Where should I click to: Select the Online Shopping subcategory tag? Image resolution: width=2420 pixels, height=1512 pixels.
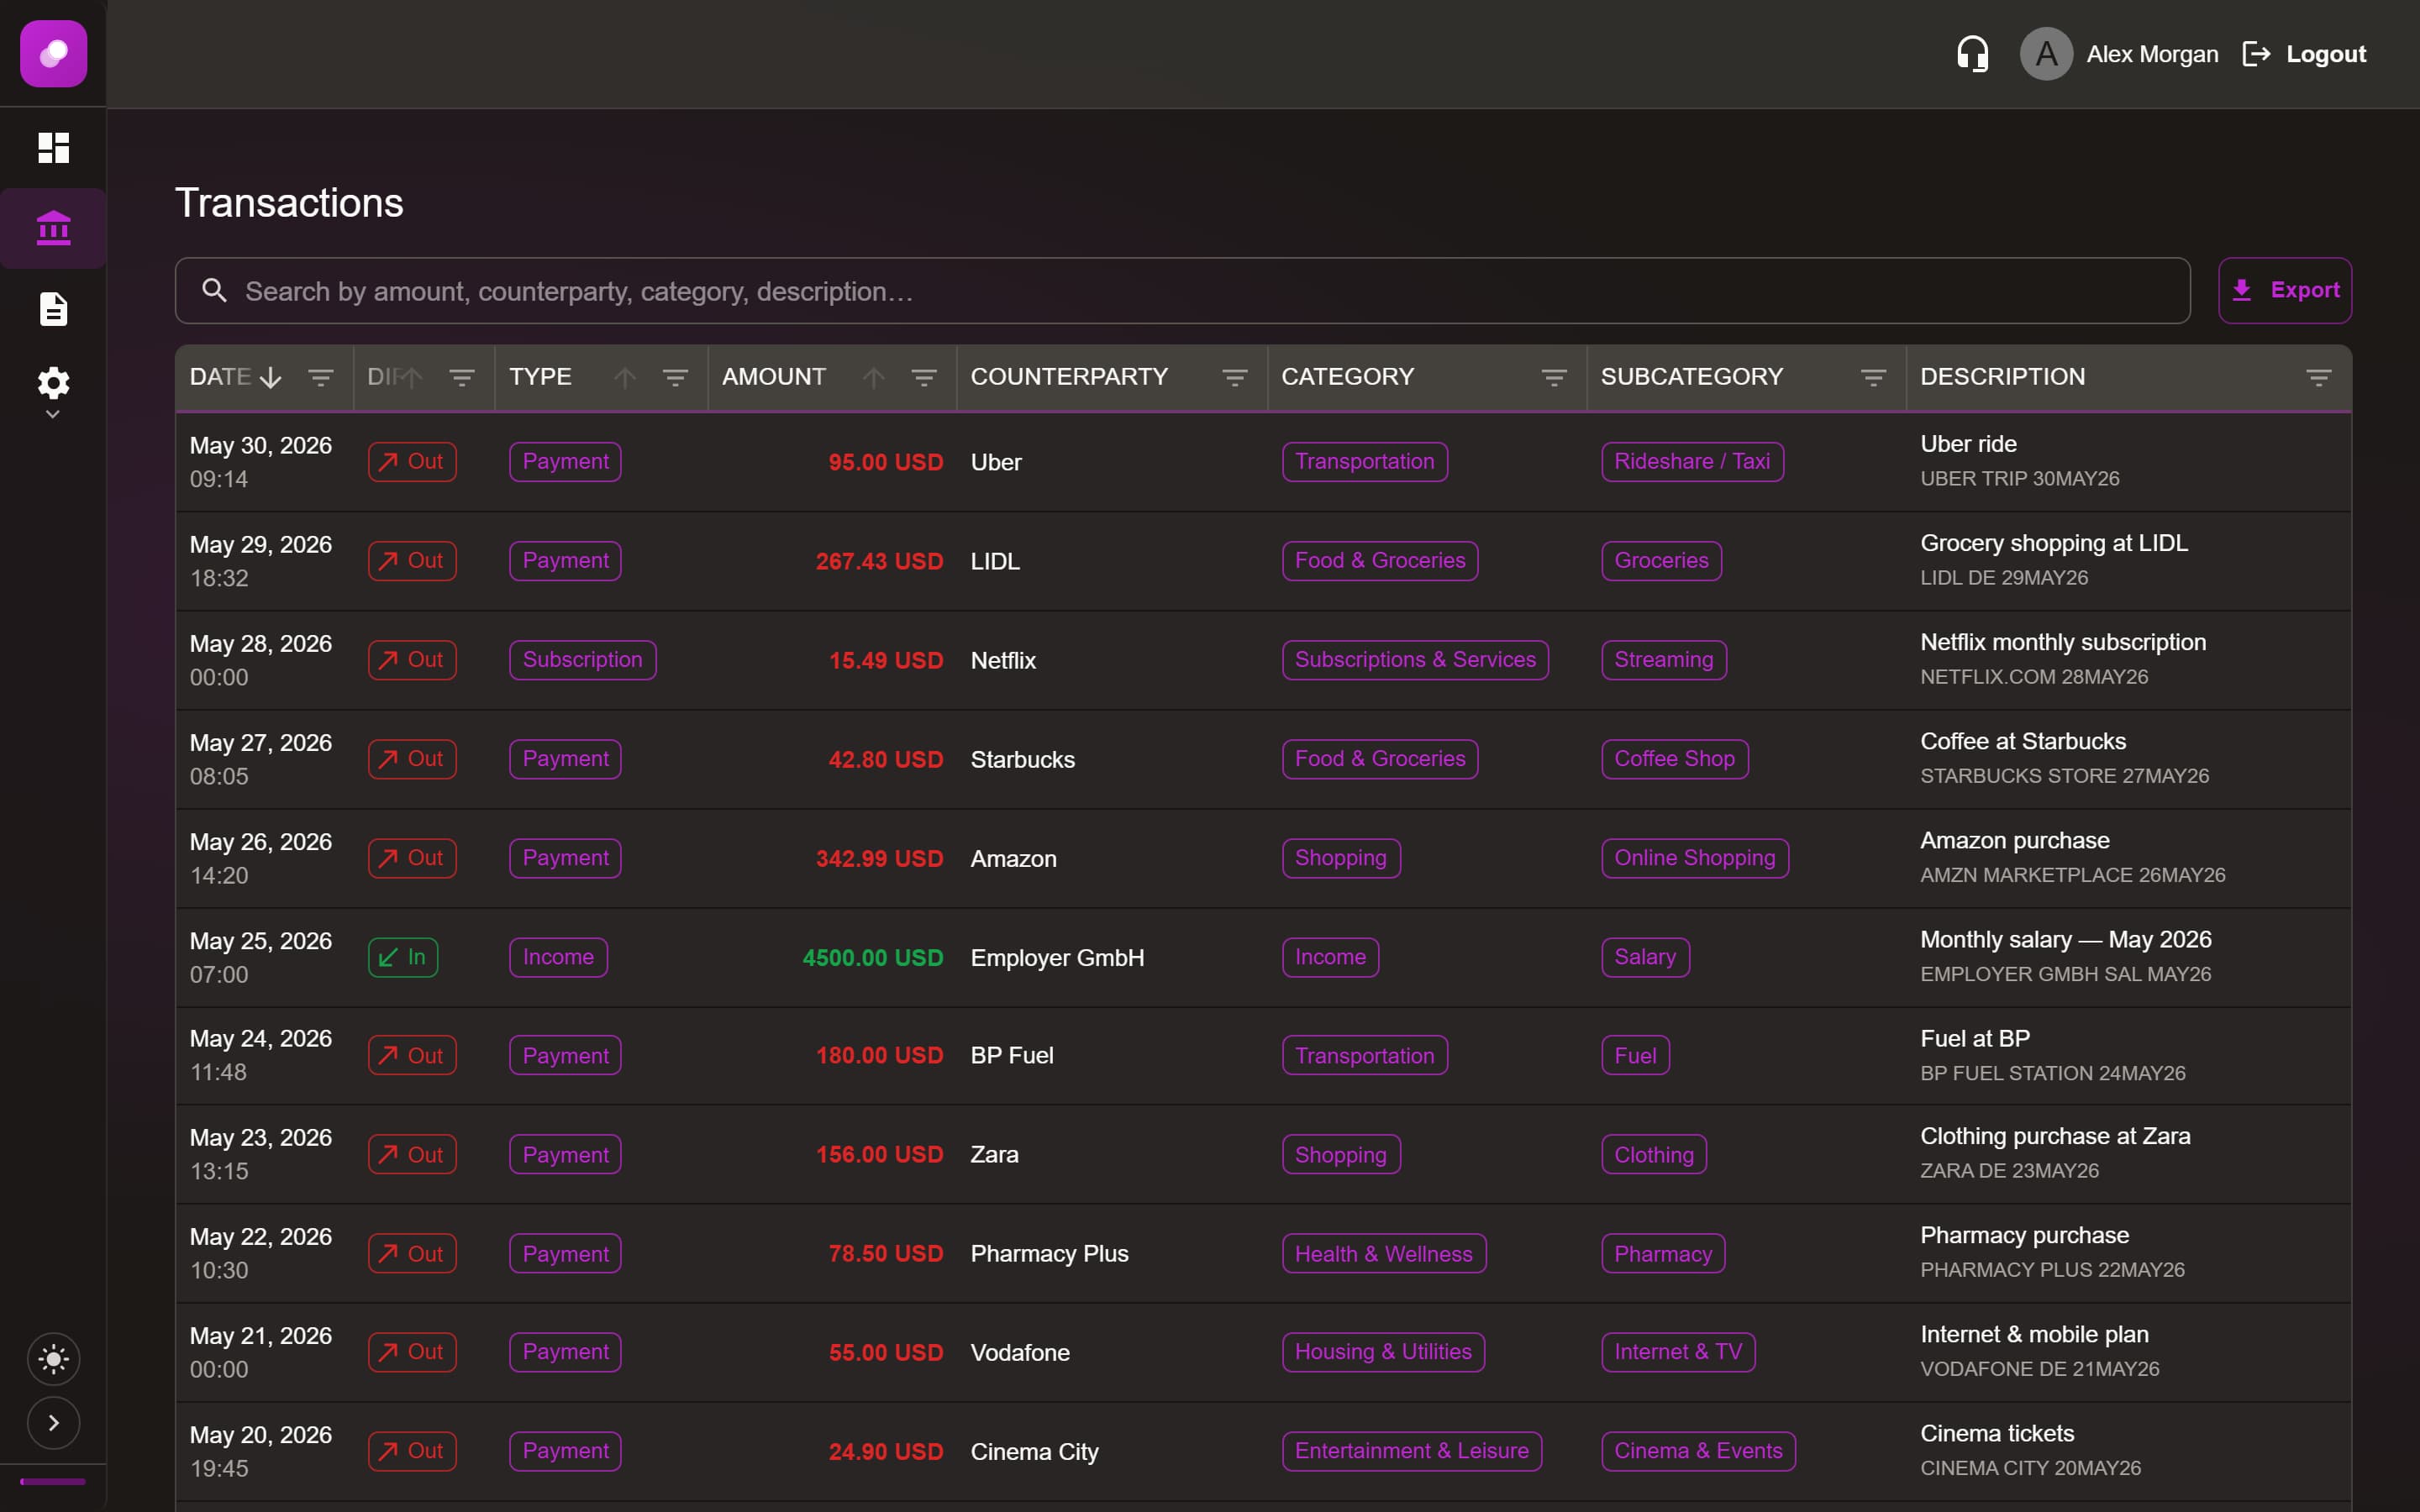[x=1694, y=858]
